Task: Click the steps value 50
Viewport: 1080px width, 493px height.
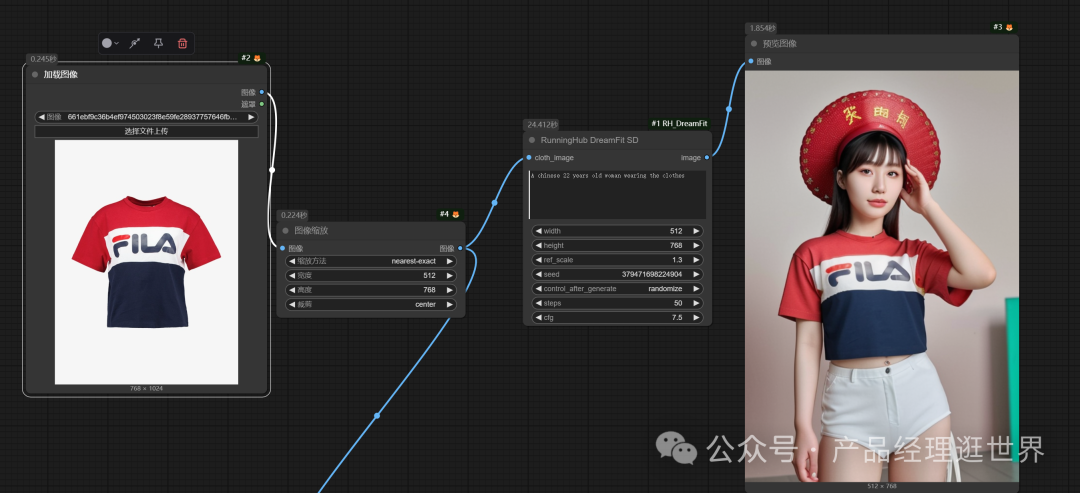Action: click(678, 303)
